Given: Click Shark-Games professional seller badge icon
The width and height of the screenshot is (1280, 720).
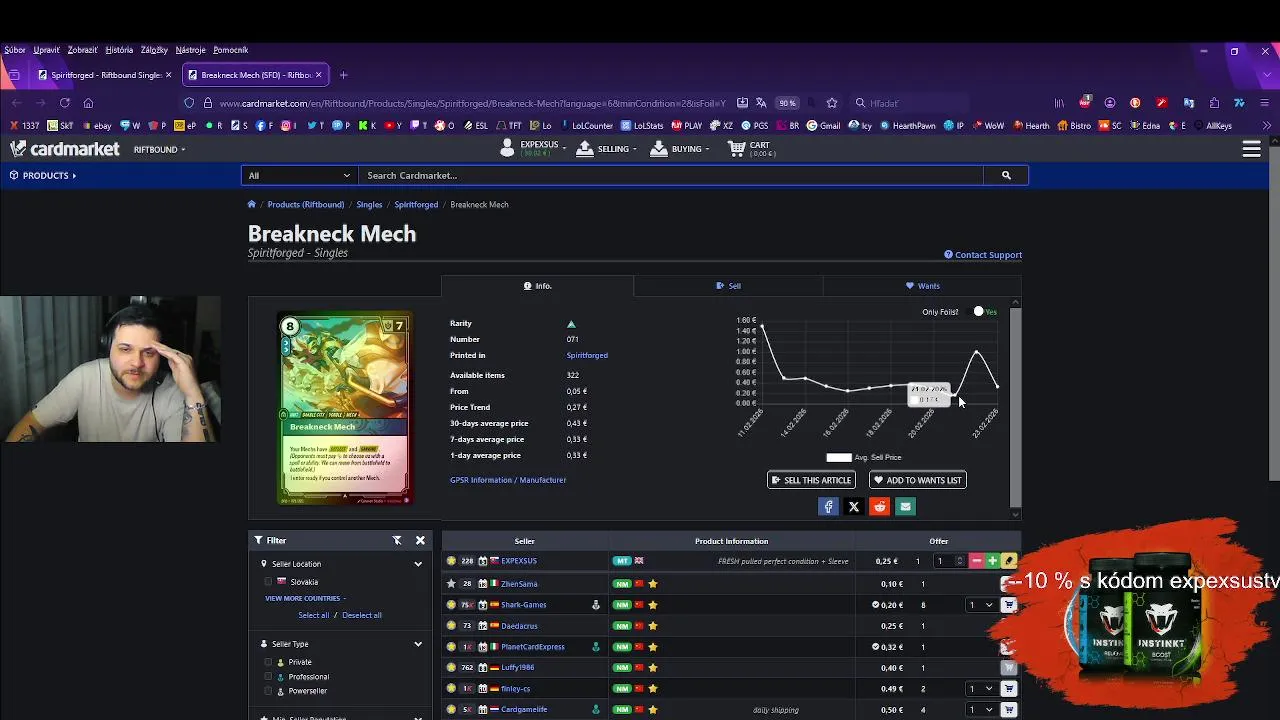Looking at the screenshot, I should tap(596, 605).
